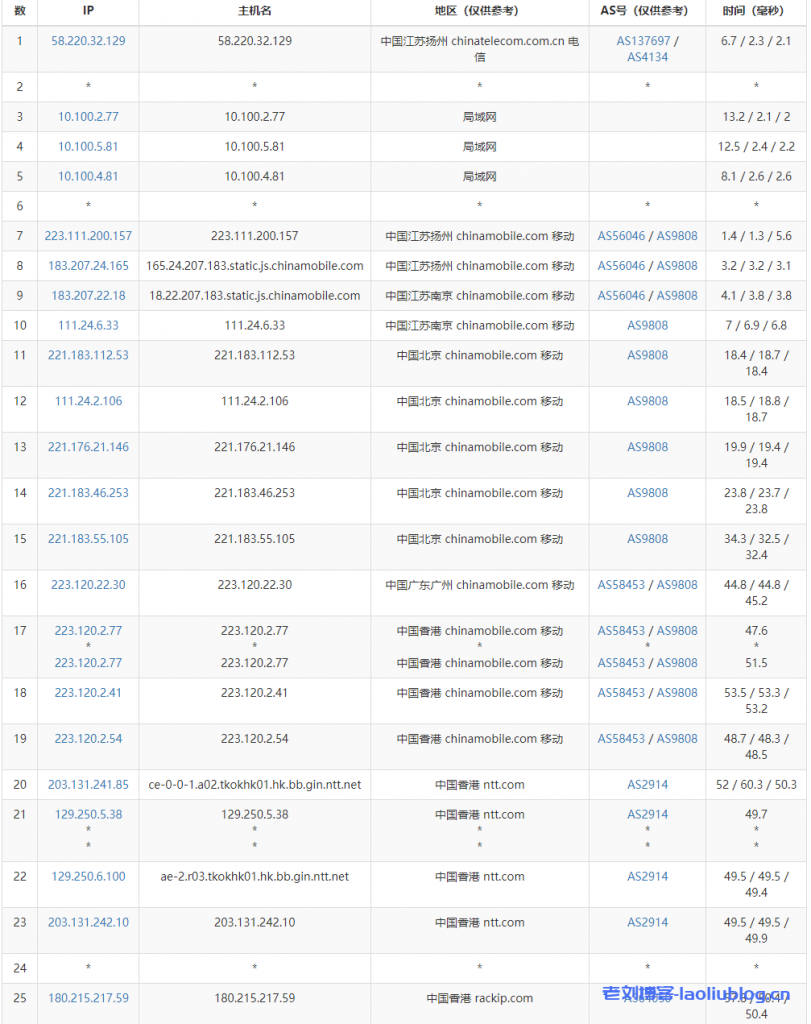
Task: Click IP link 203.131.241.85
Action: (x=88, y=785)
